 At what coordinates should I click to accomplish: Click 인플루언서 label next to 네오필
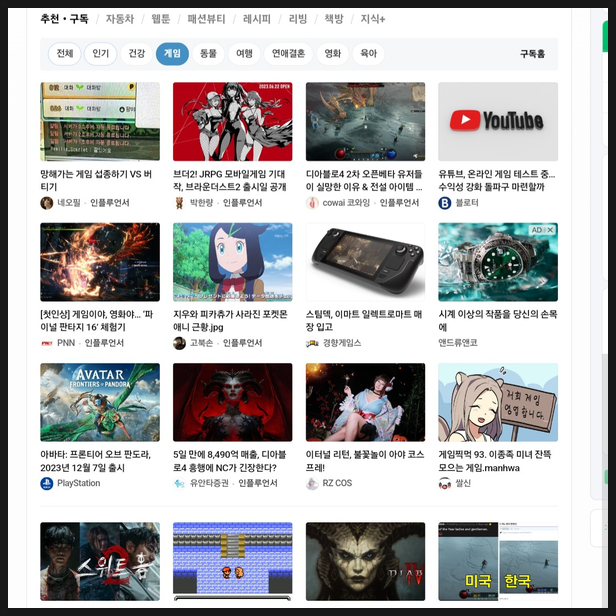coord(110,203)
